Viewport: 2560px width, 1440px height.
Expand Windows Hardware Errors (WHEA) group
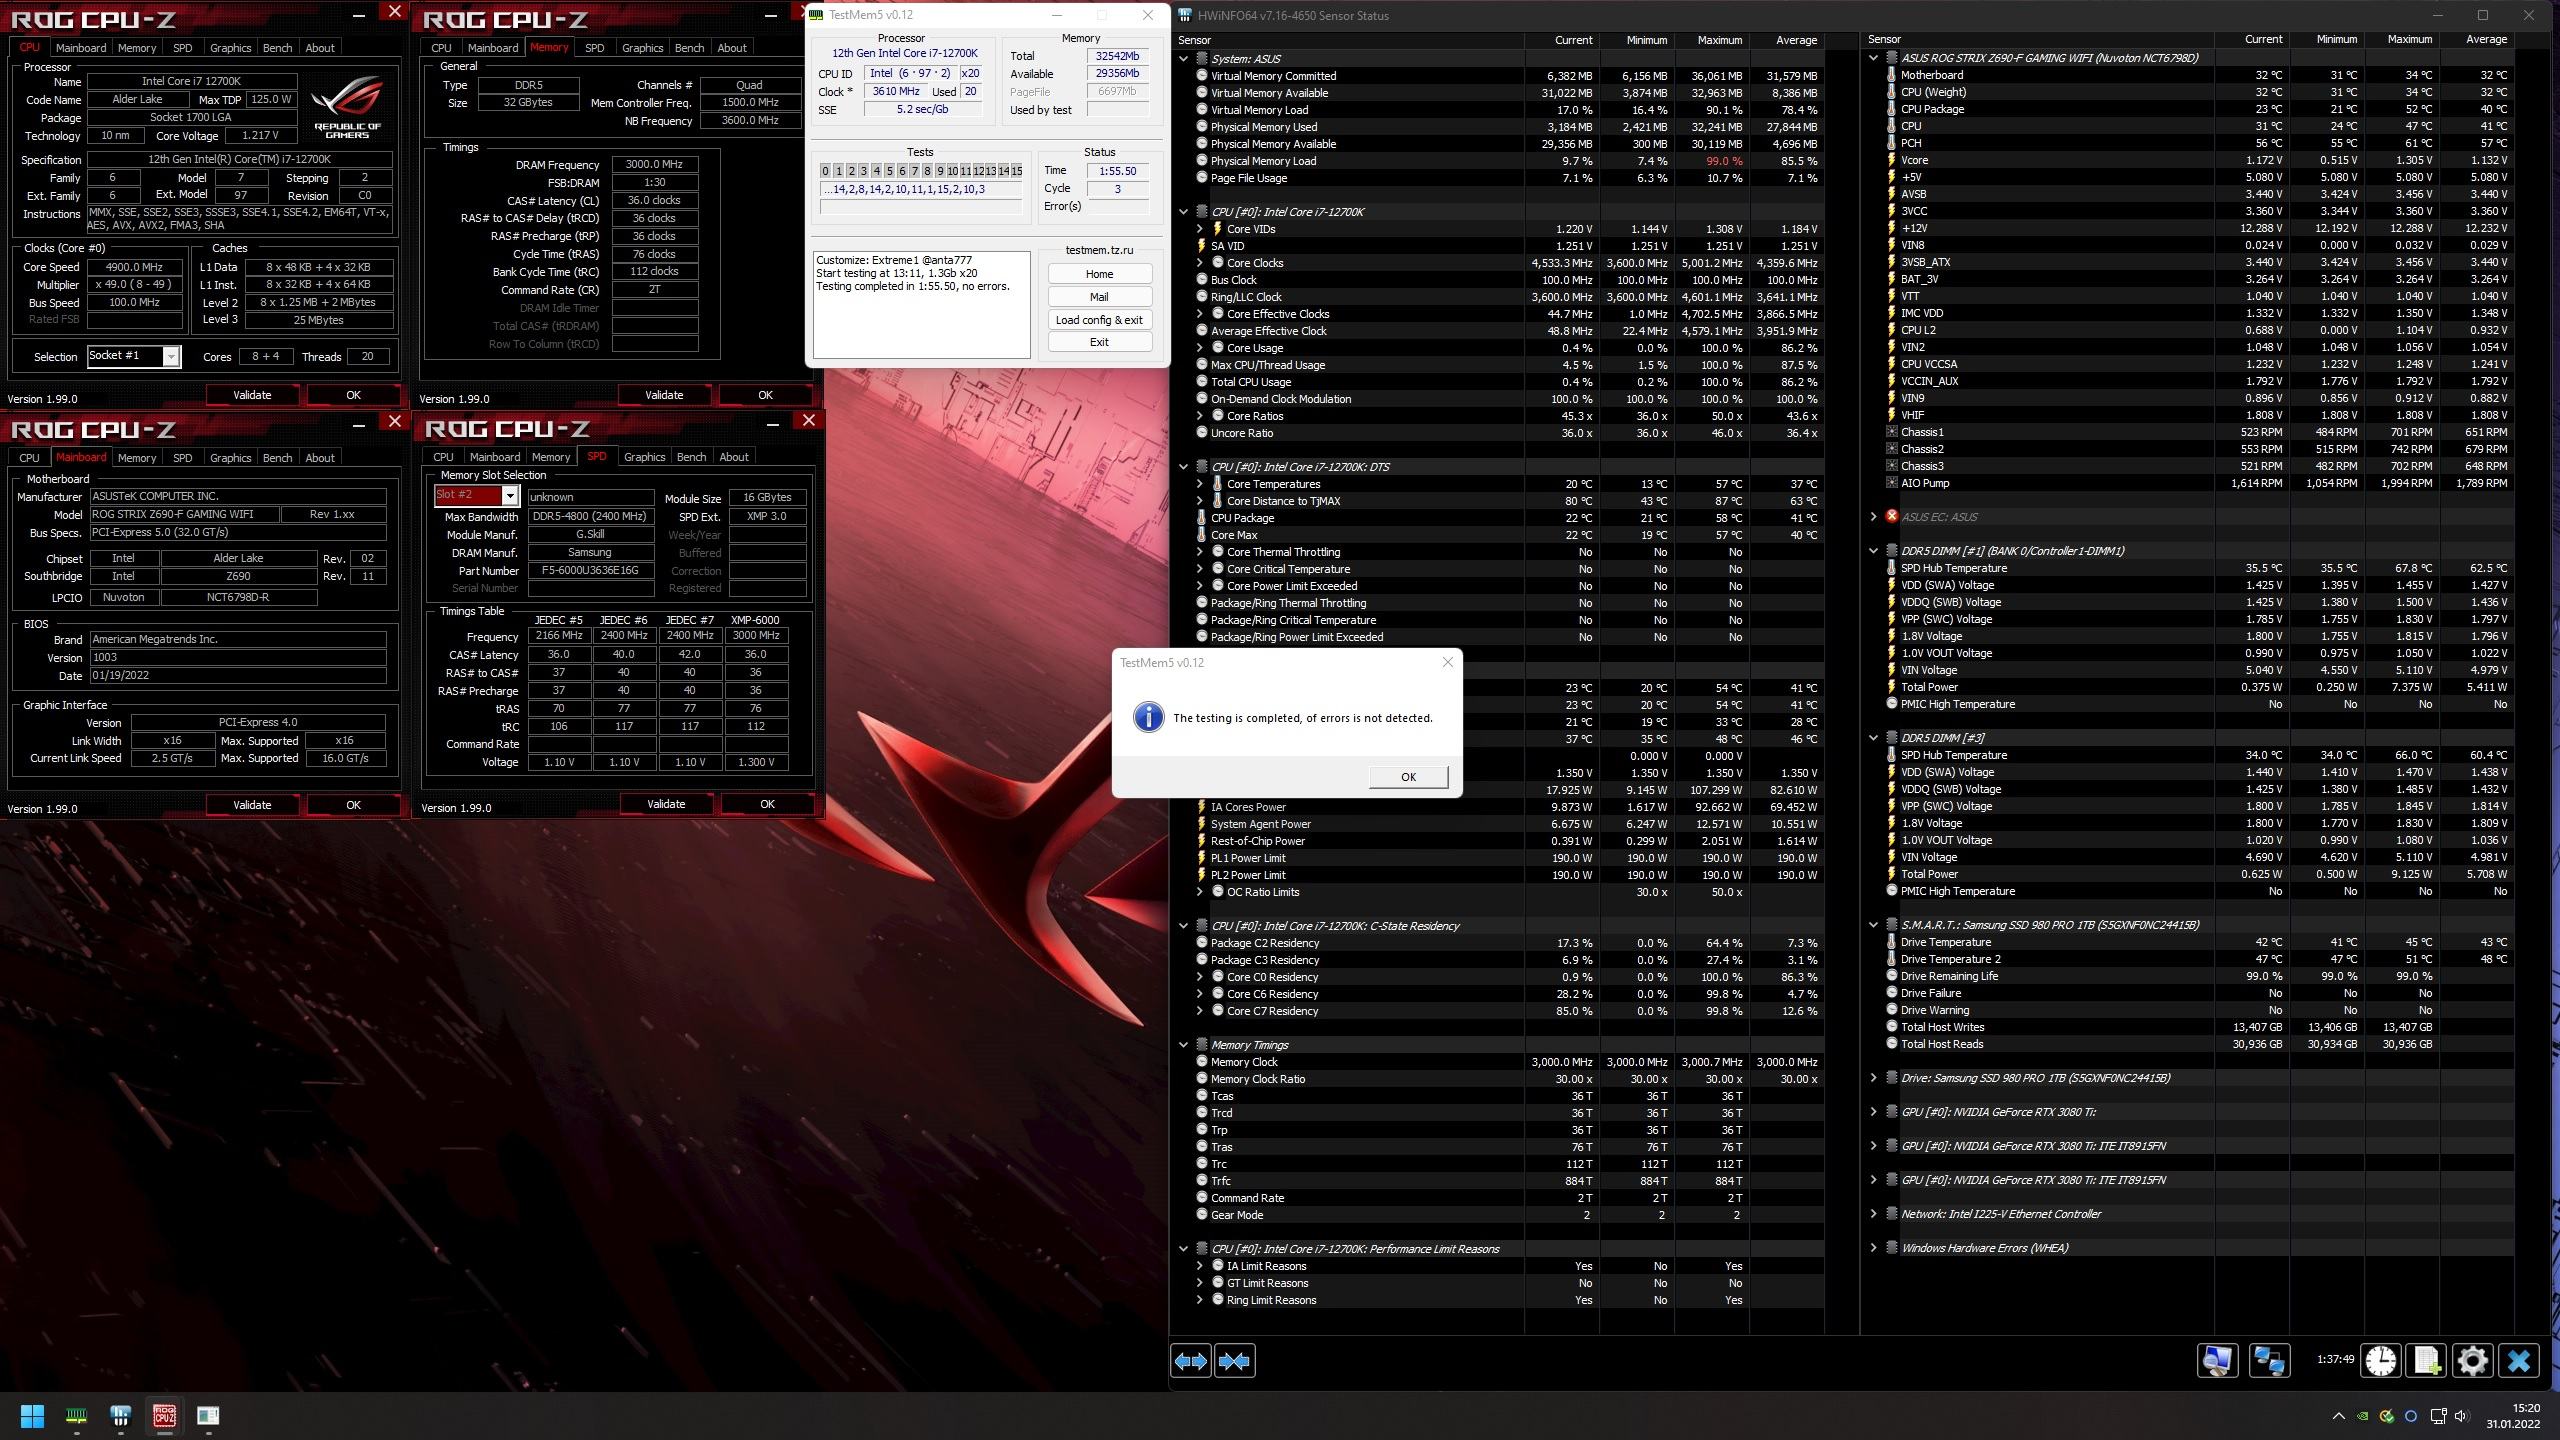coord(1873,1248)
